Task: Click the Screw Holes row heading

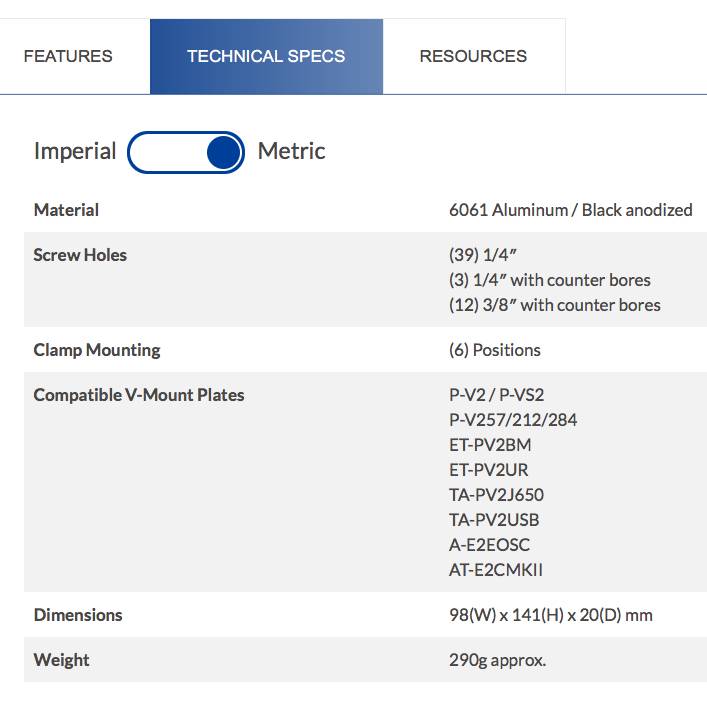Action: 80,255
